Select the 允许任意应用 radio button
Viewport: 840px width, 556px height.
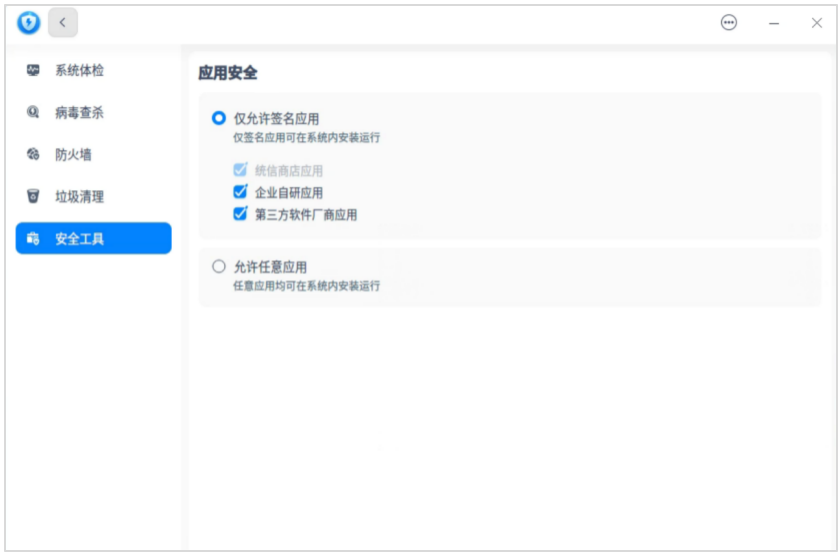point(219,267)
